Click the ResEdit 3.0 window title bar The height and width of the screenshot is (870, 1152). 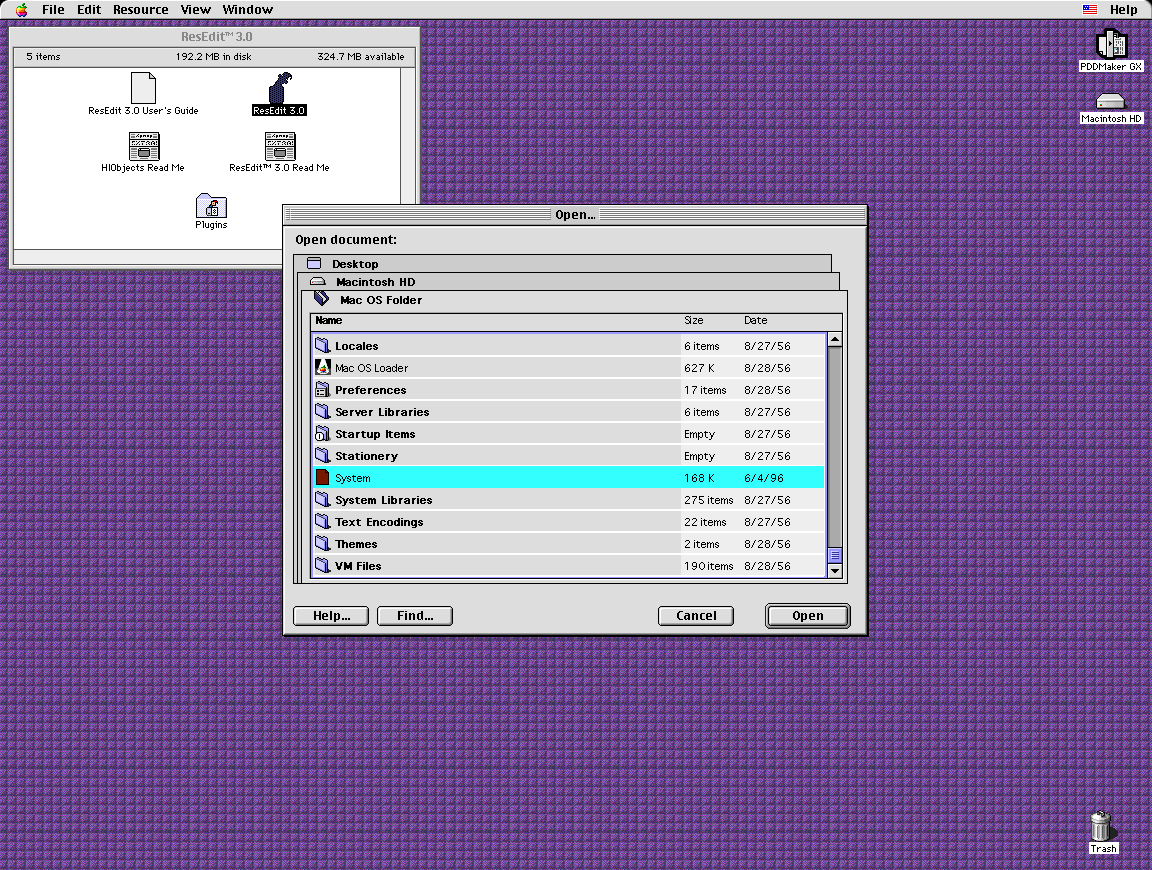215,37
